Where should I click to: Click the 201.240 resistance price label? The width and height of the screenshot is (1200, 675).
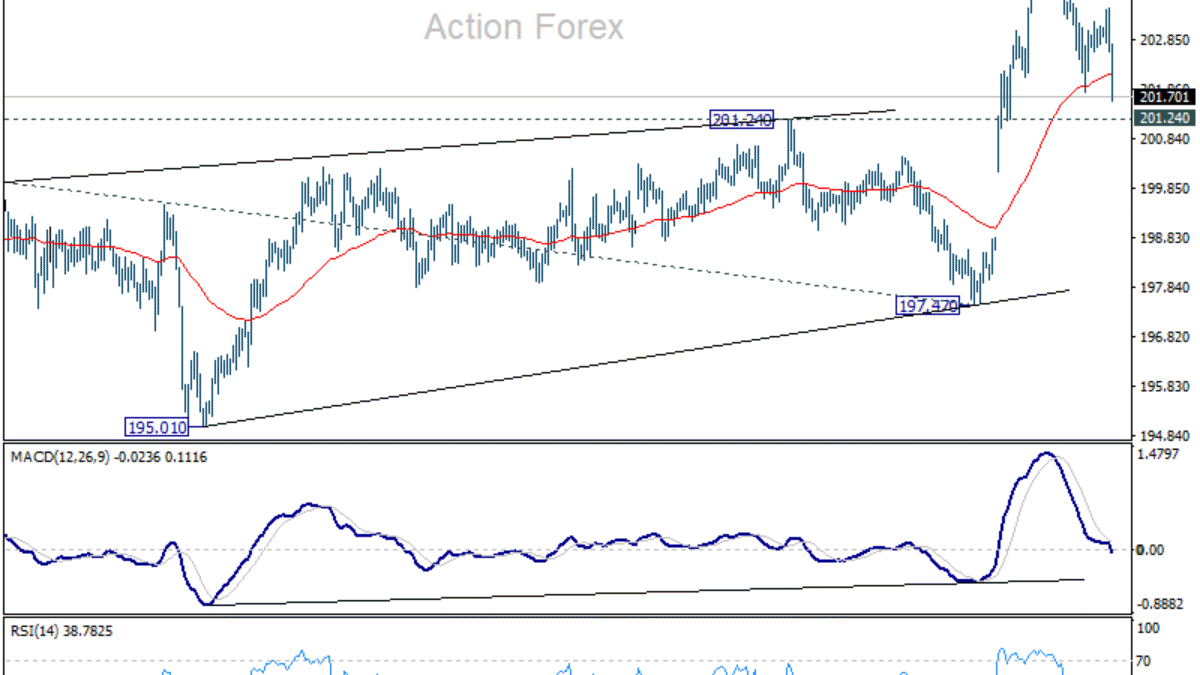[x=740, y=120]
